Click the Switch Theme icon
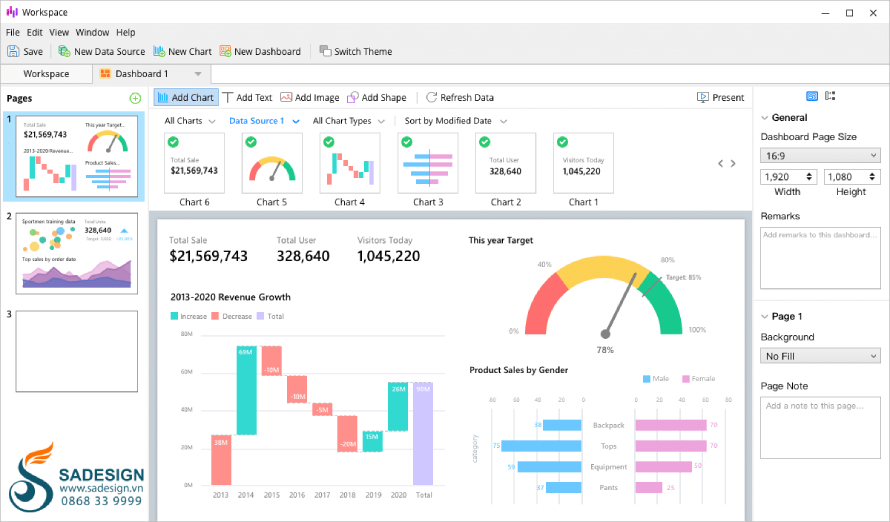Viewport: 890px width, 522px height. pyautogui.click(x=325, y=51)
